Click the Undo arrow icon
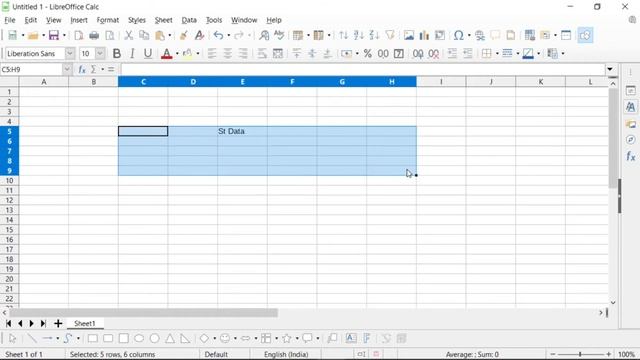The image size is (640, 360). pos(218,35)
